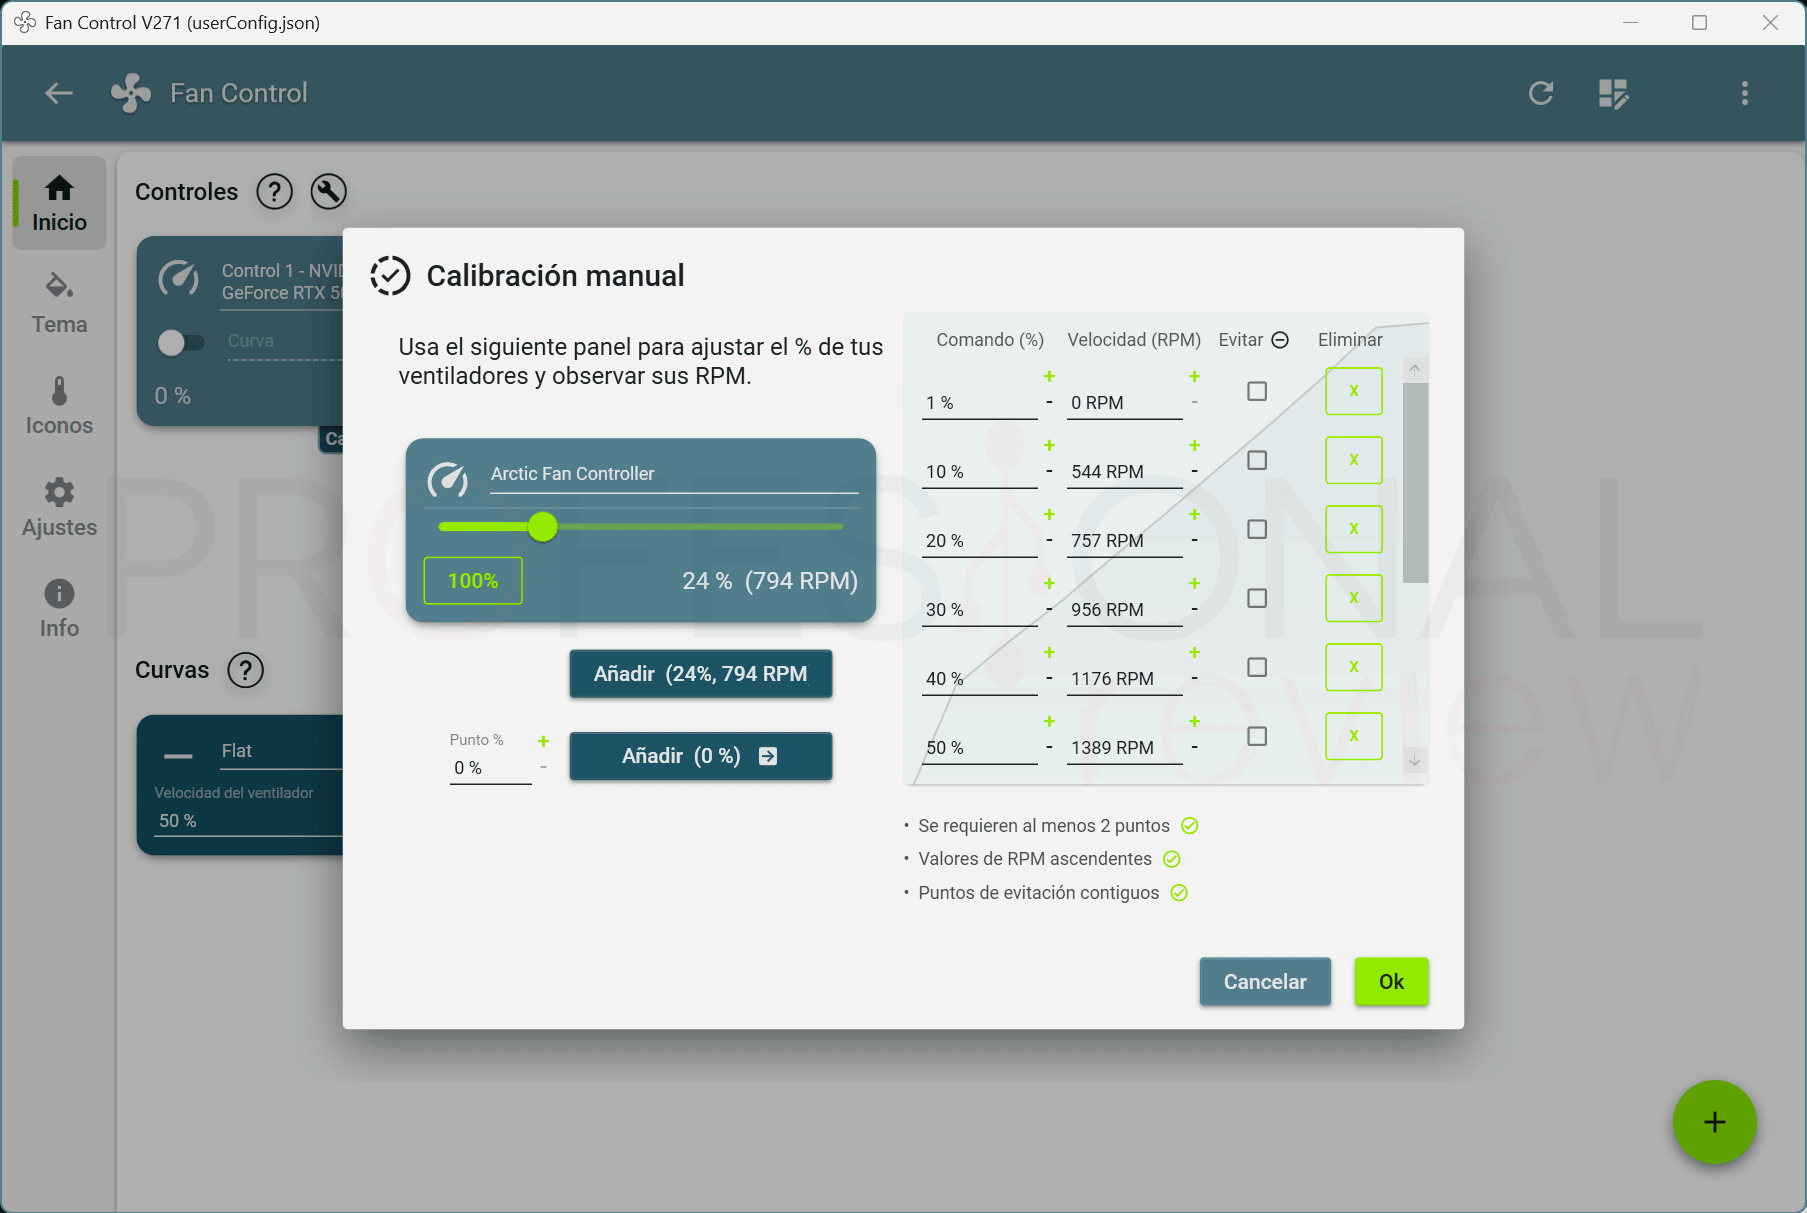The width and height of the screenshot is (1807, 1213).
Task: Open the layout edit icon
Action: tap(1613, 93)
